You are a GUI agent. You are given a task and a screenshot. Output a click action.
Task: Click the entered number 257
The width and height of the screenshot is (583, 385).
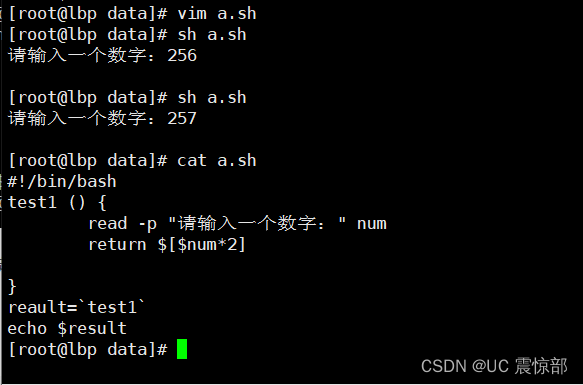tap(182, 118)
